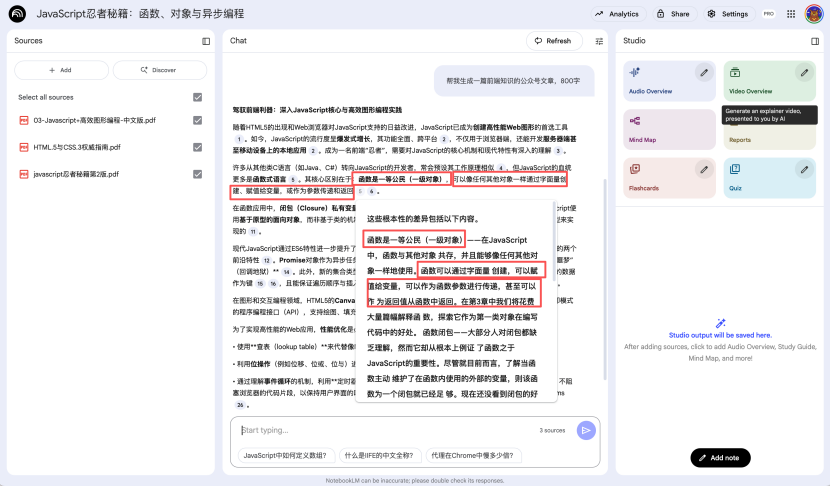The width and height of the screenshot is (830, 486).
Task: Open the Google apps grid icon
Action: click(791, 14)
